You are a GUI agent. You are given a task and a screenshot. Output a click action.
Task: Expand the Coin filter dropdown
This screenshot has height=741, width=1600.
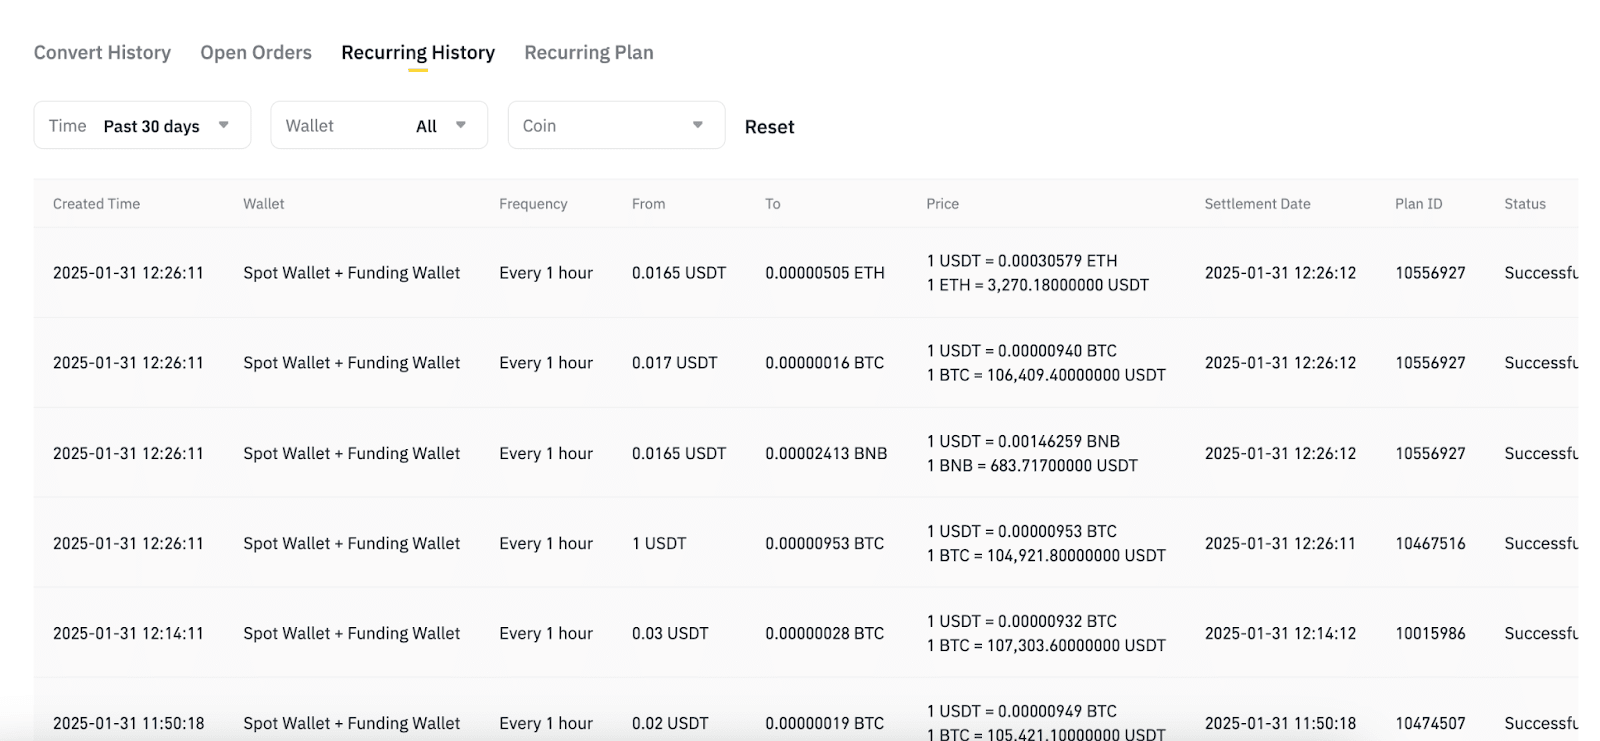tap(616, 126)
